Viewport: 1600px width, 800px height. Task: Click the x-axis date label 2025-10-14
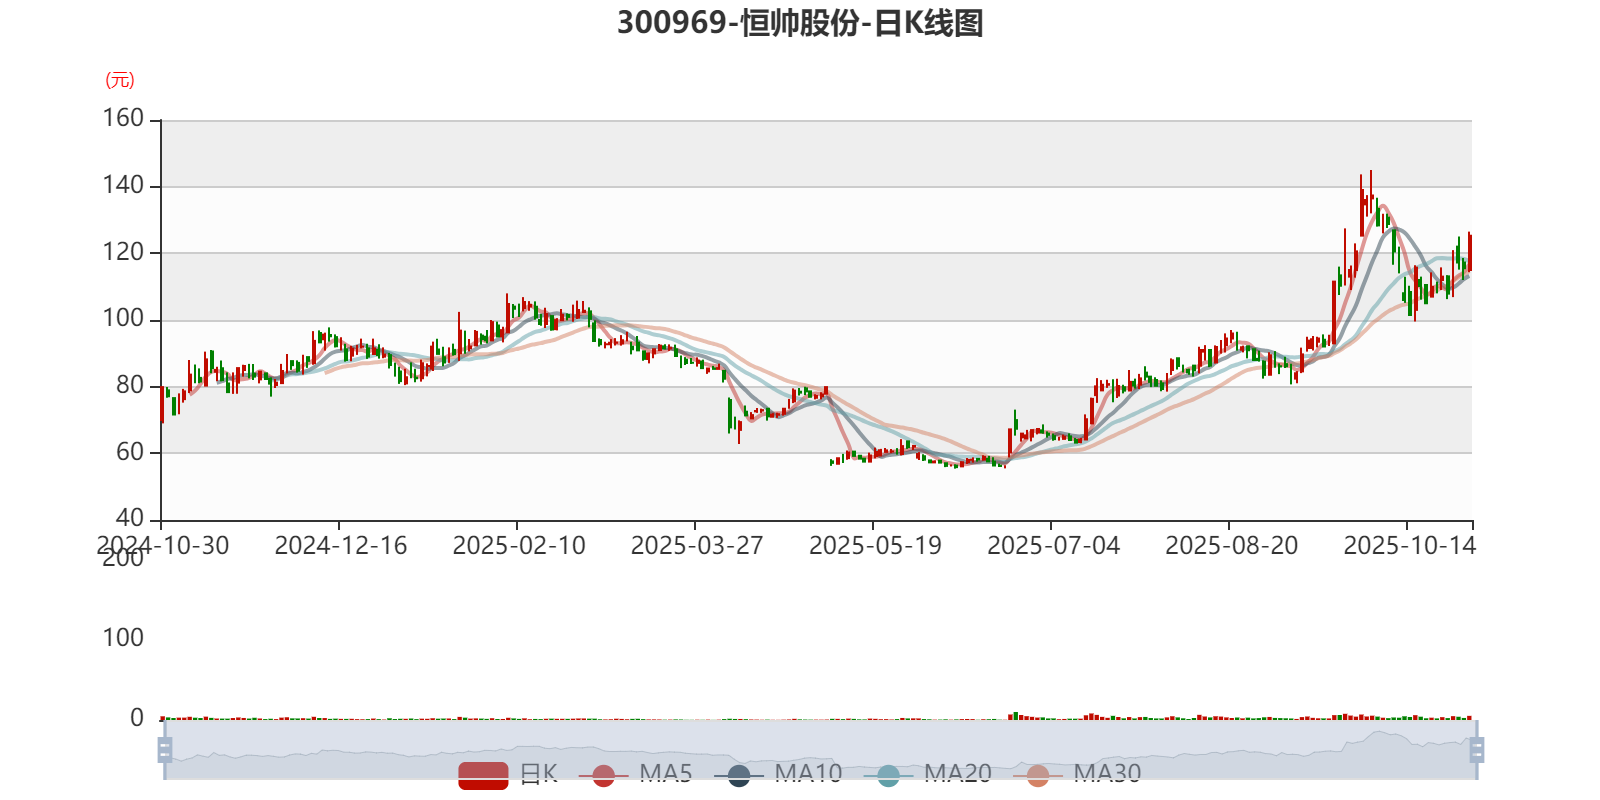click(1409, 546)
